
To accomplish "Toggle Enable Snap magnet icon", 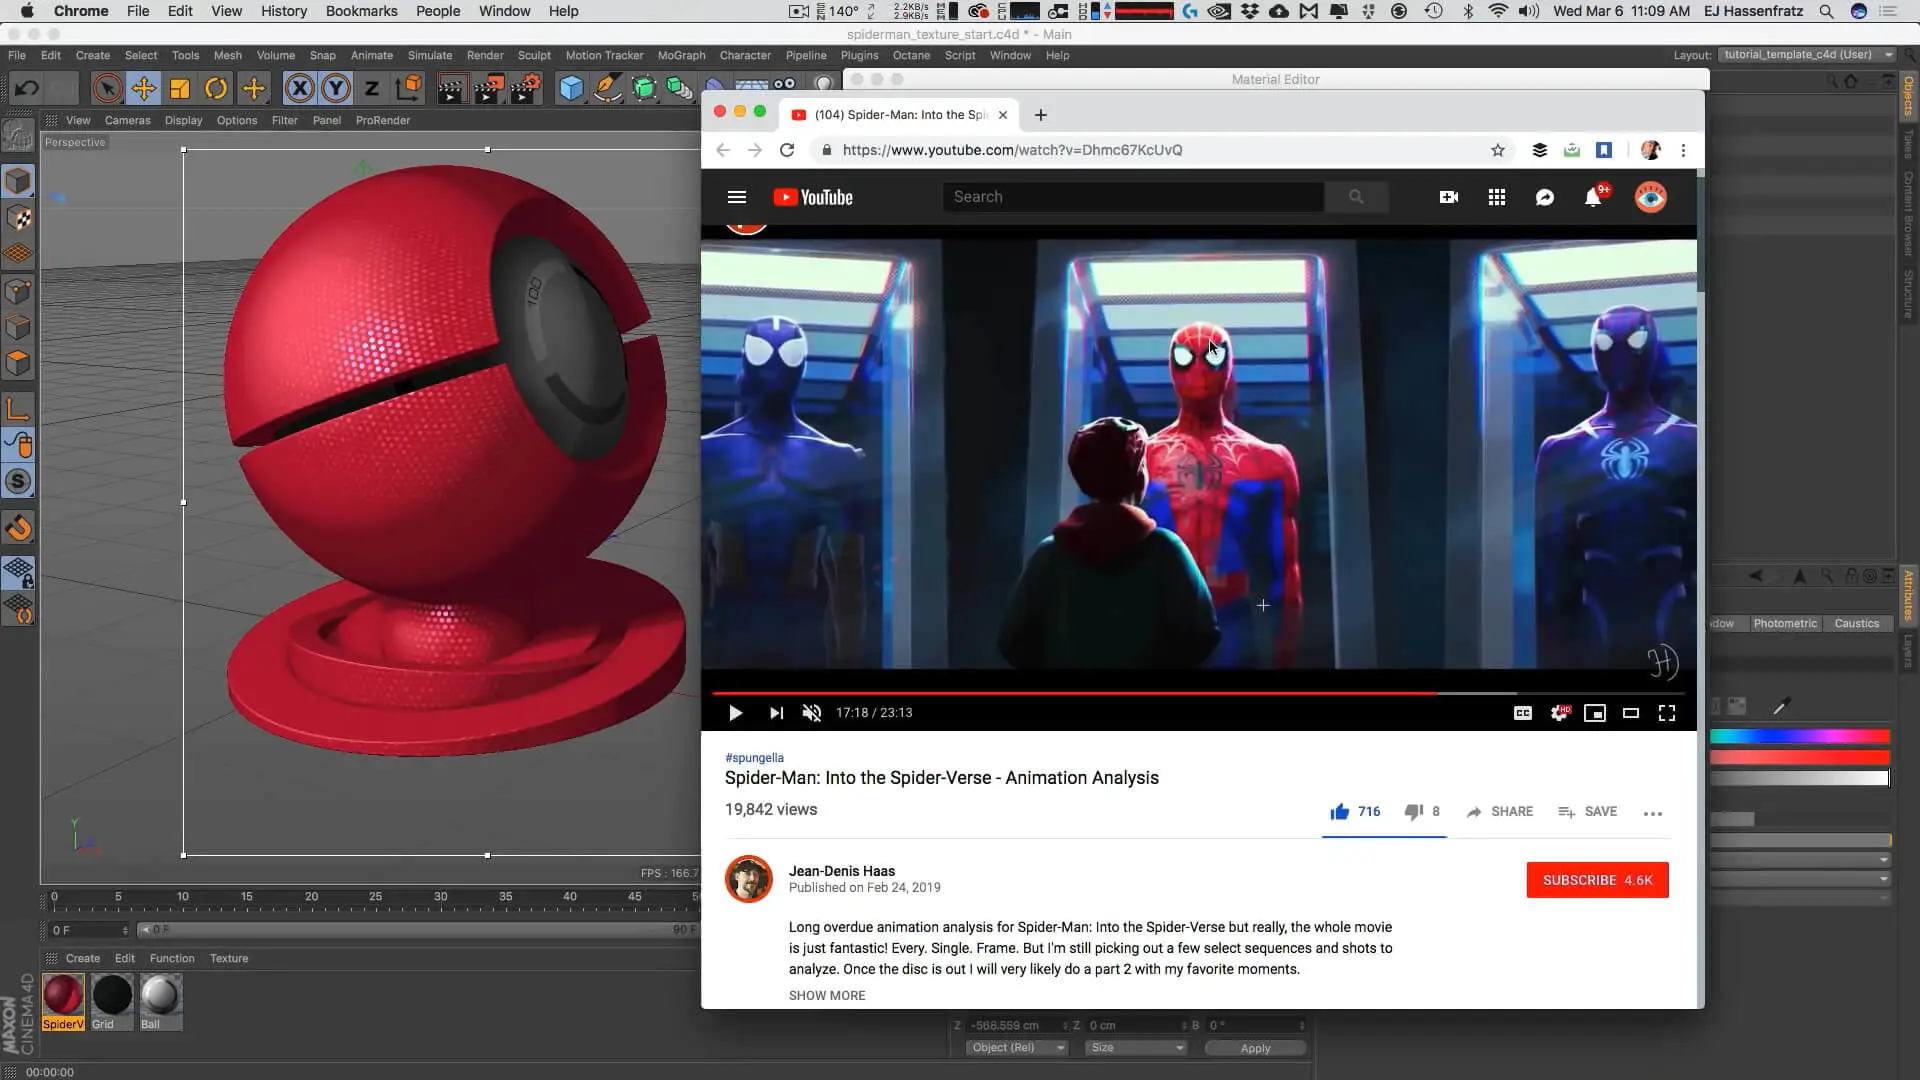I will tap(18, 527).
